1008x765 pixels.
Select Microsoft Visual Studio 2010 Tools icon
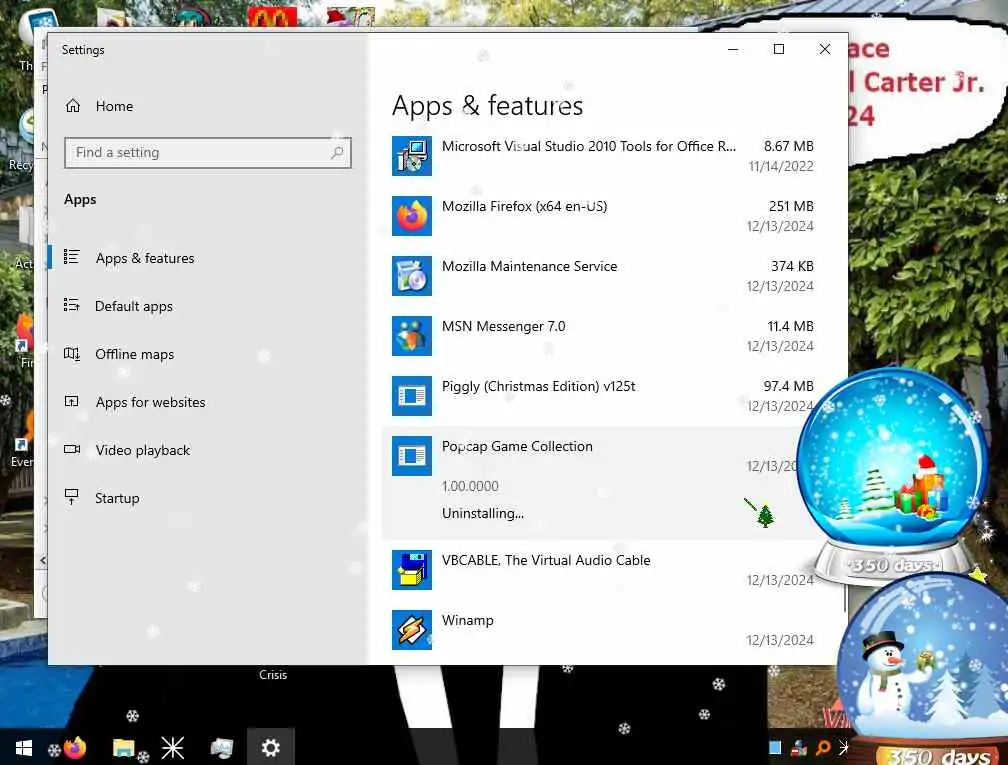pos(411,156)
